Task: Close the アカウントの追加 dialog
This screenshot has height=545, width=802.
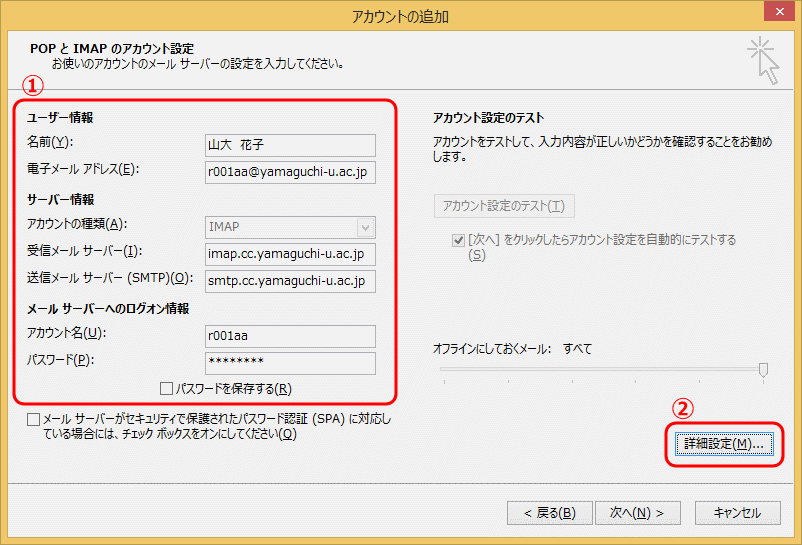Action: click(x=779, y=11)
